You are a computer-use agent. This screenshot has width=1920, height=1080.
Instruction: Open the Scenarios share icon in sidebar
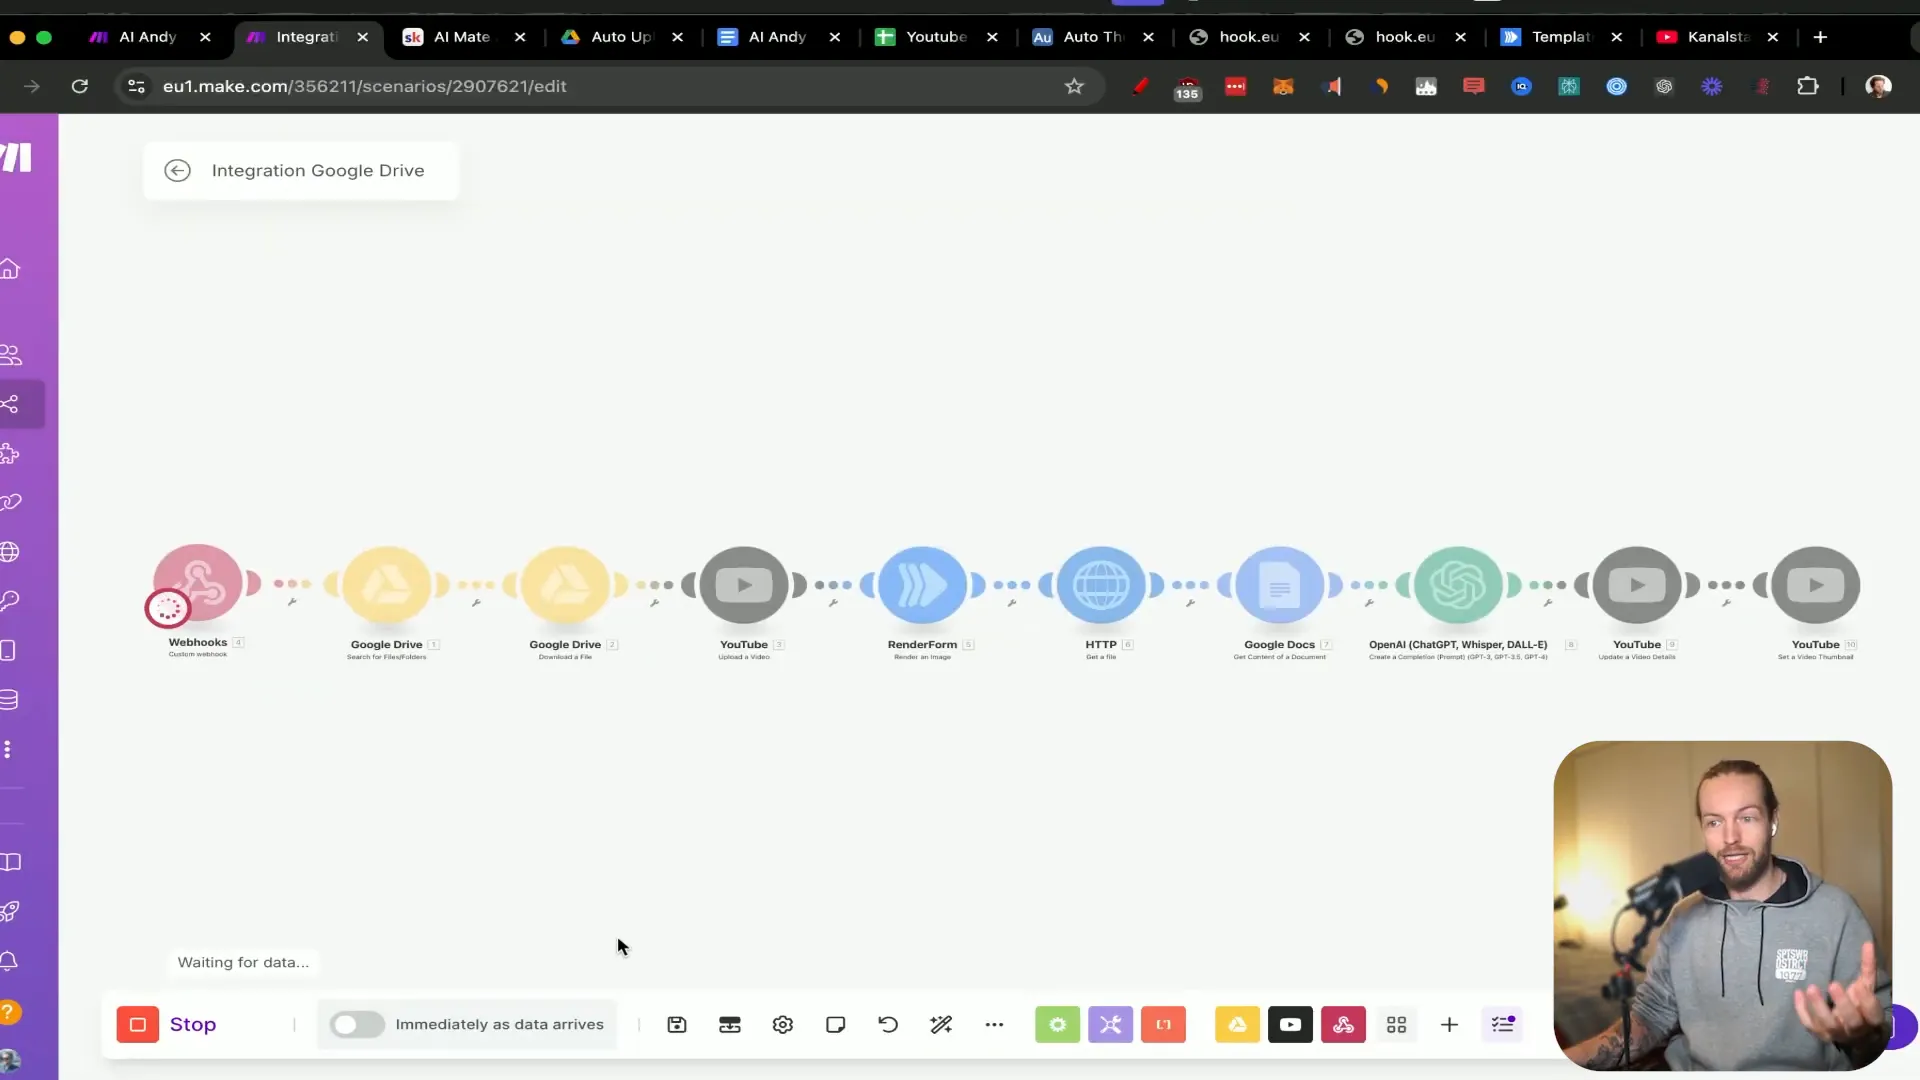point(10,404)
